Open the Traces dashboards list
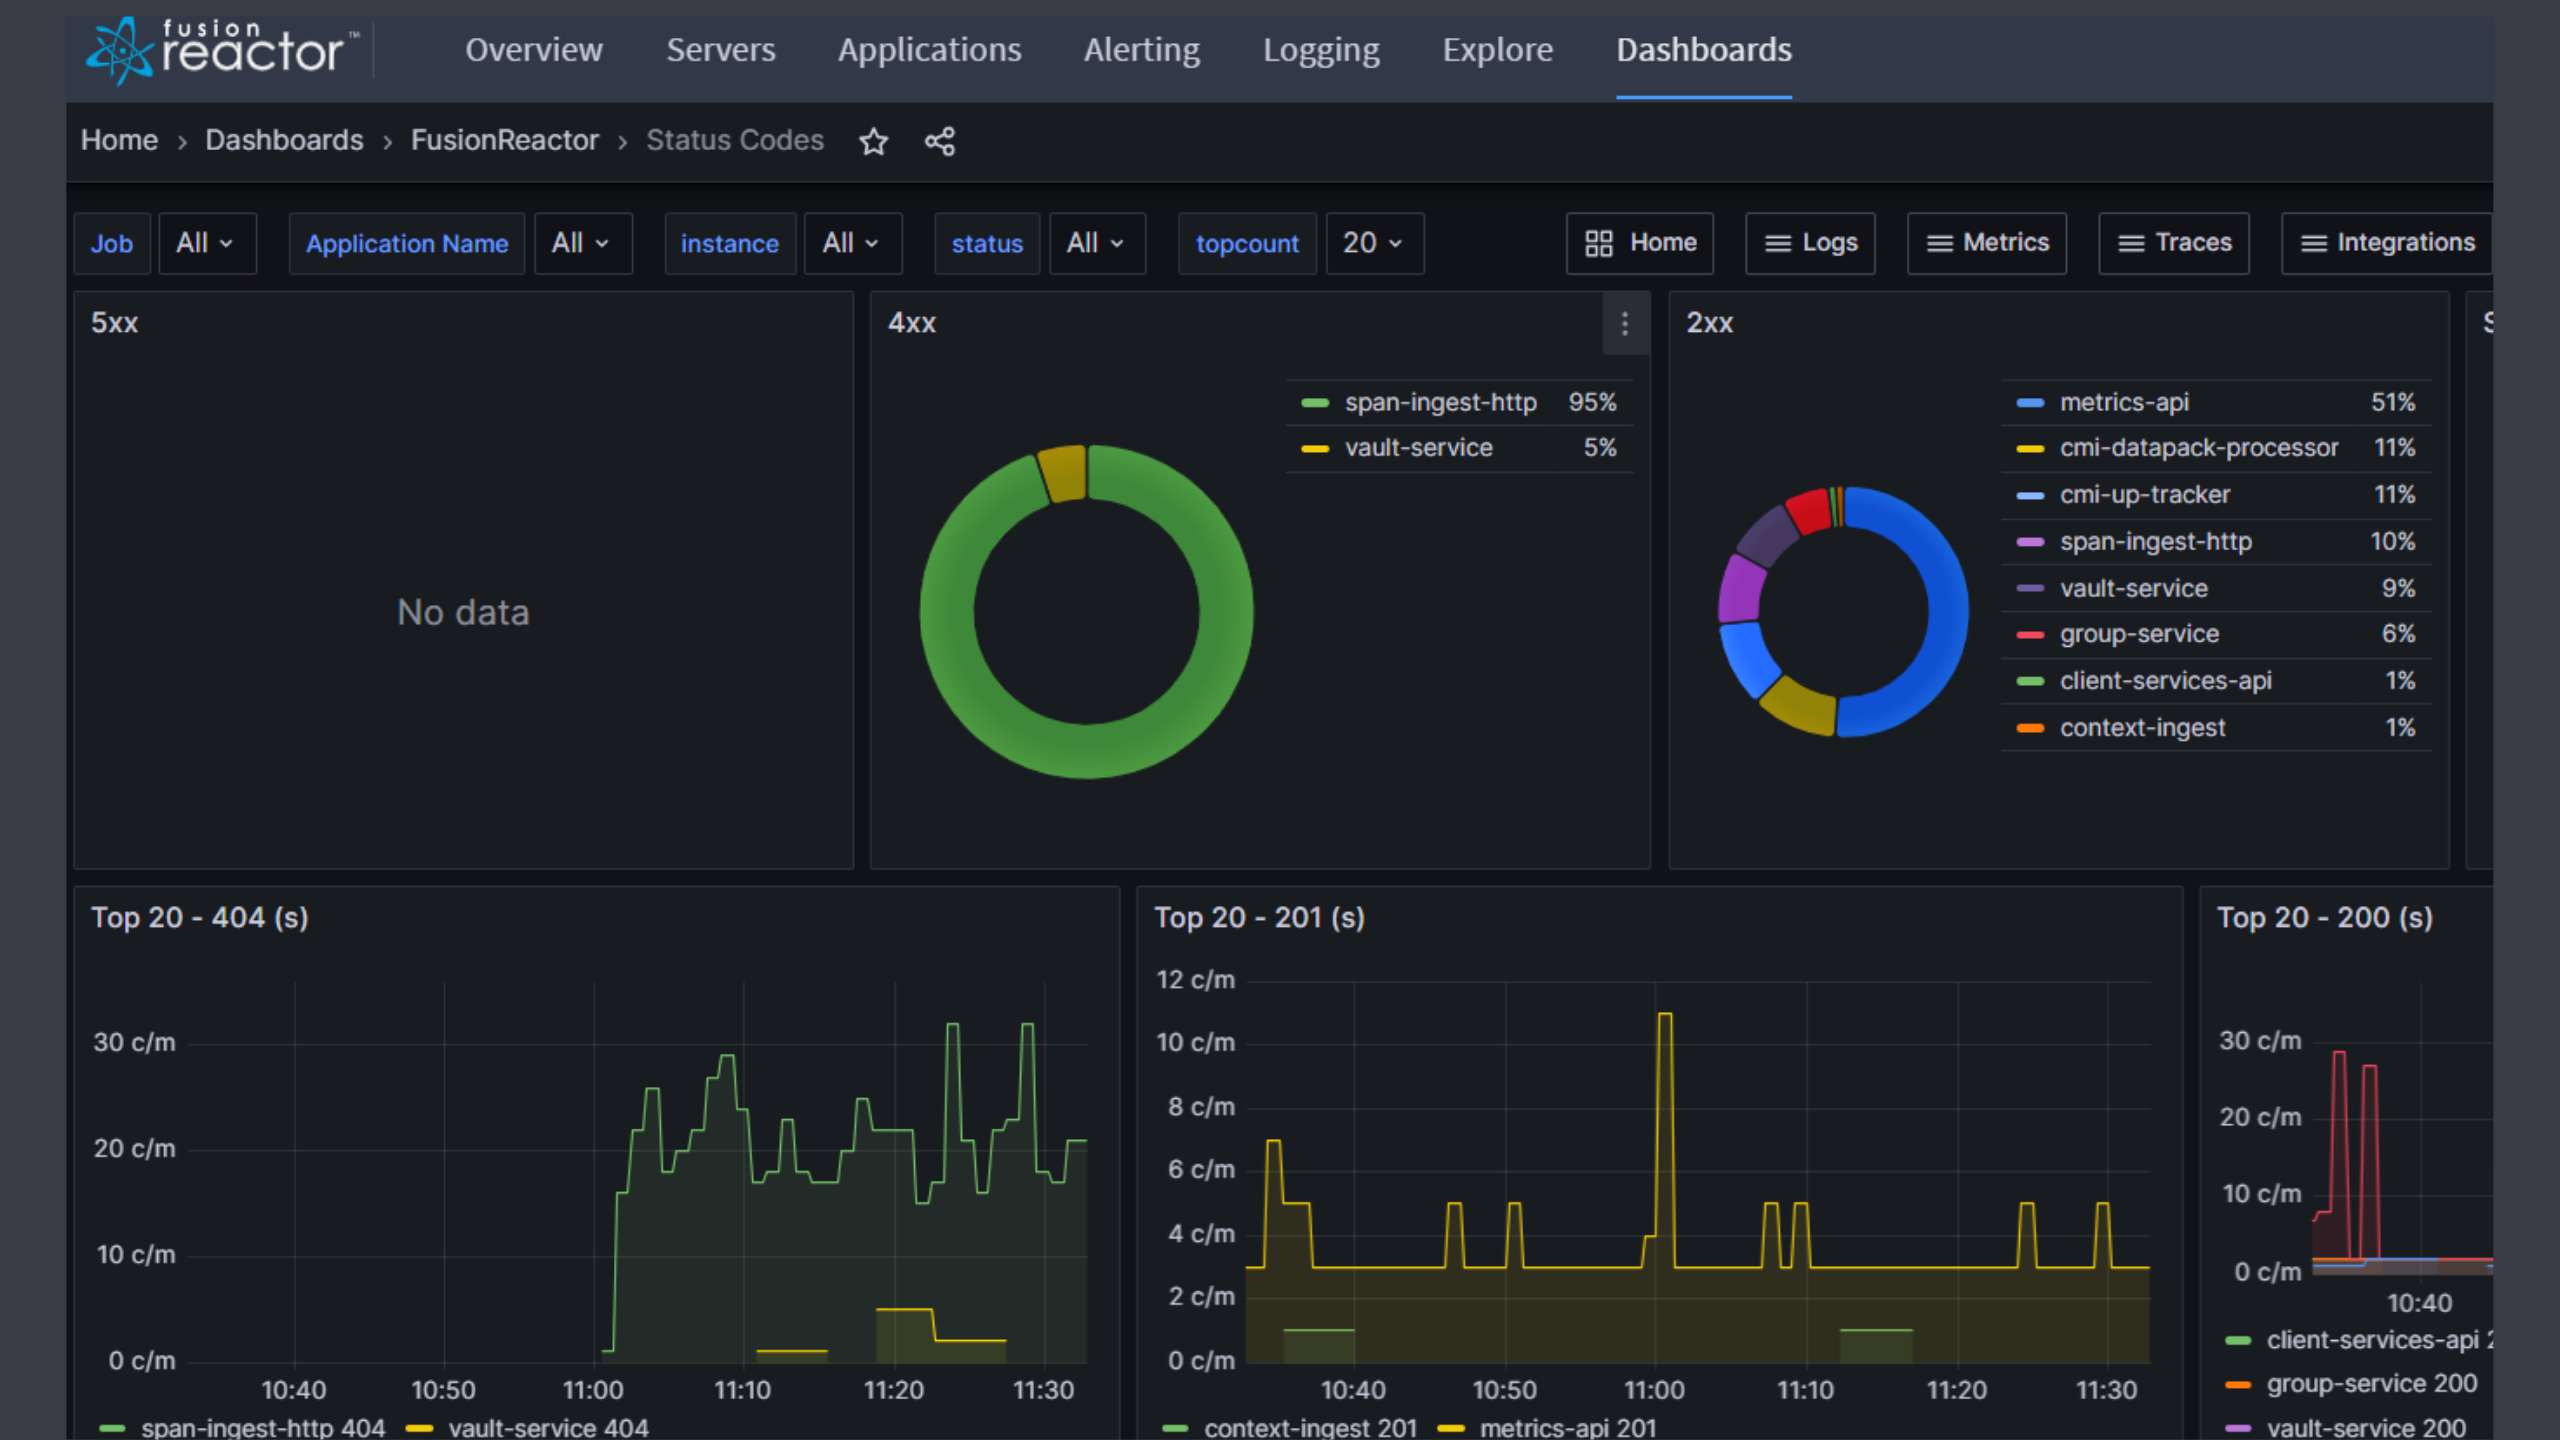 tap(2174, 243)
